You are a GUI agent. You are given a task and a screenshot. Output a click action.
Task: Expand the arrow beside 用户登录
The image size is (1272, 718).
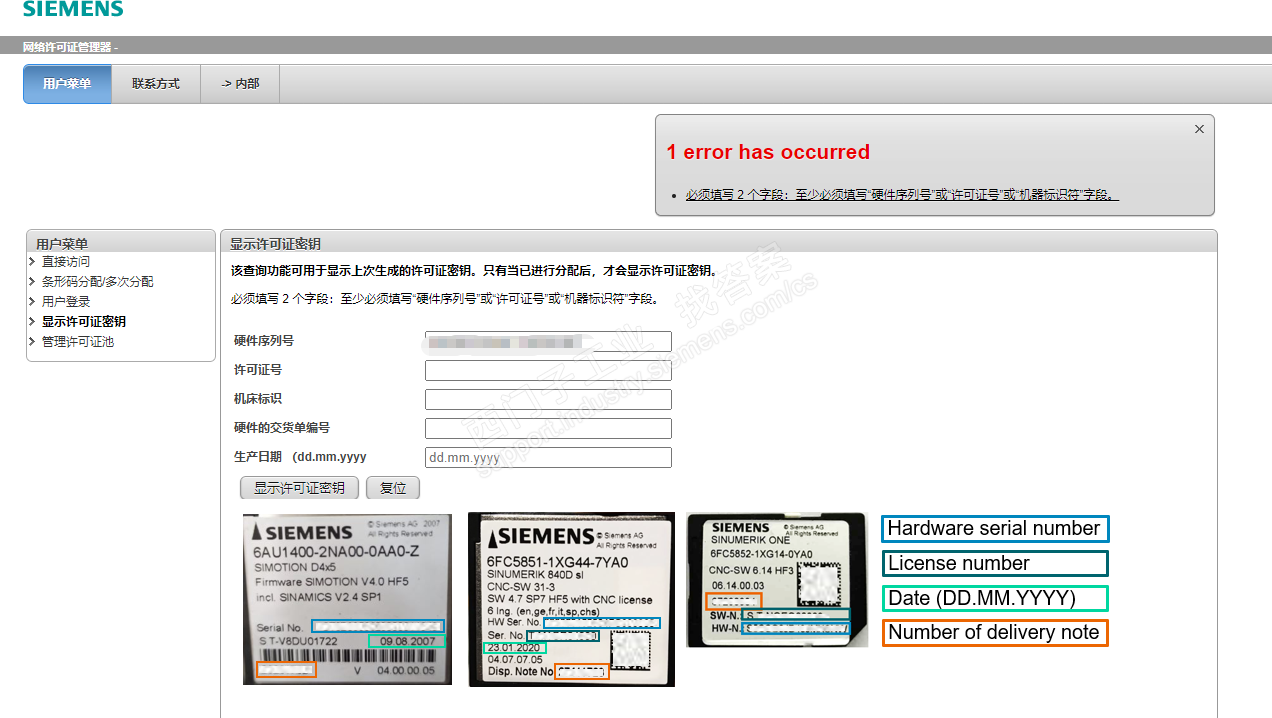pyautogui.click(x=32, y=302)
